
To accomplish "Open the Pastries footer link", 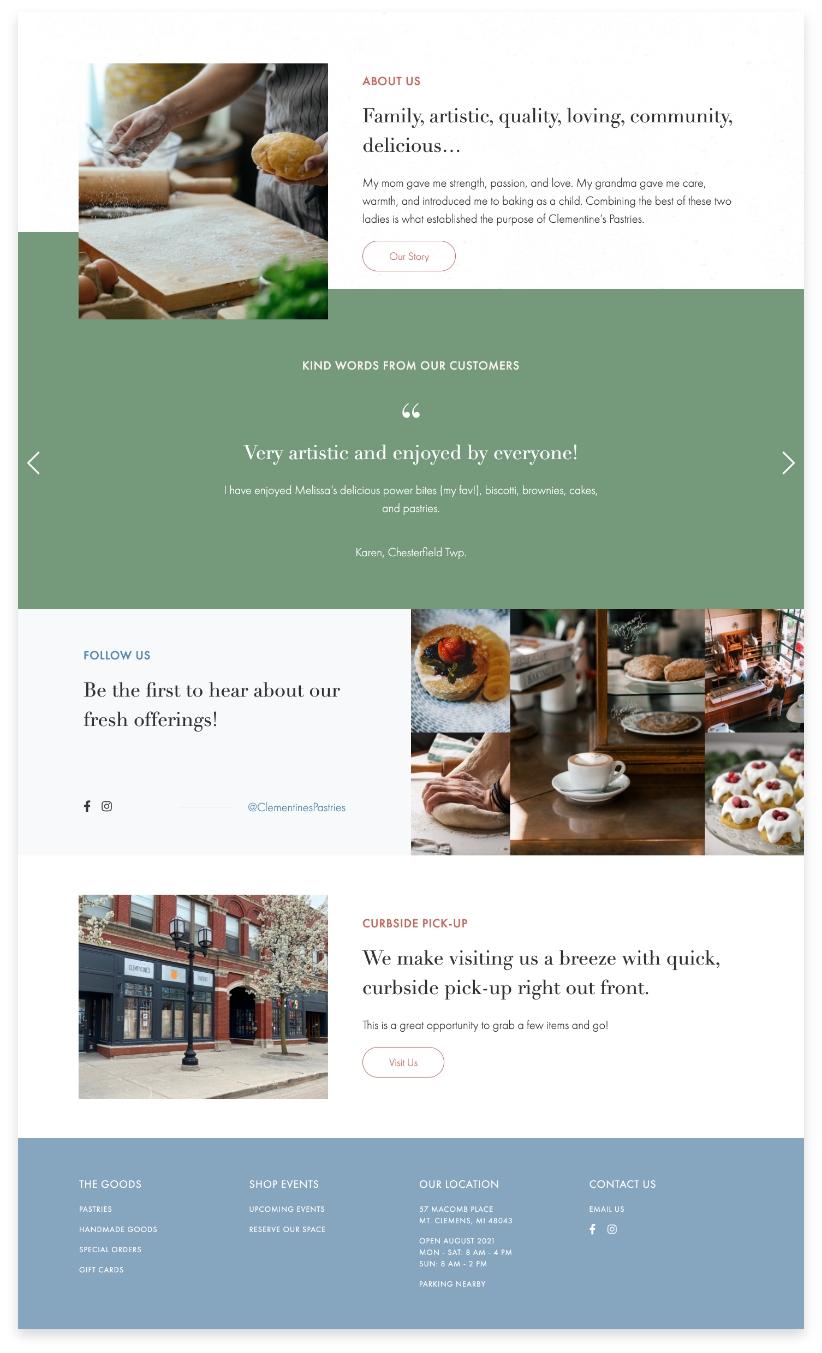I will 96,1209.
